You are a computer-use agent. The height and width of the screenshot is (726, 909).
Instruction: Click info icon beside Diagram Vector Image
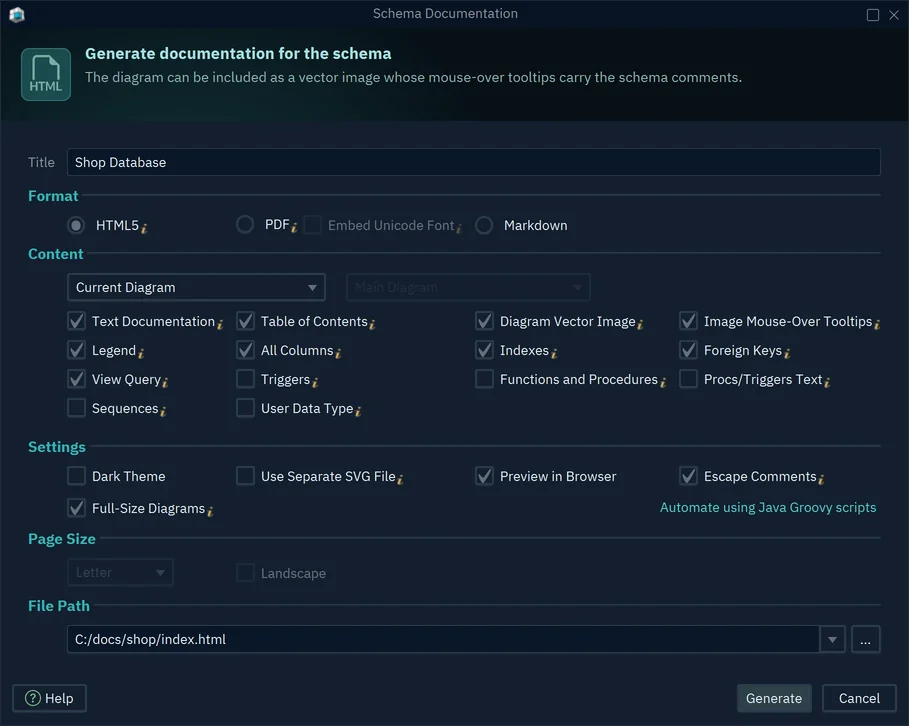pos(640,324)
